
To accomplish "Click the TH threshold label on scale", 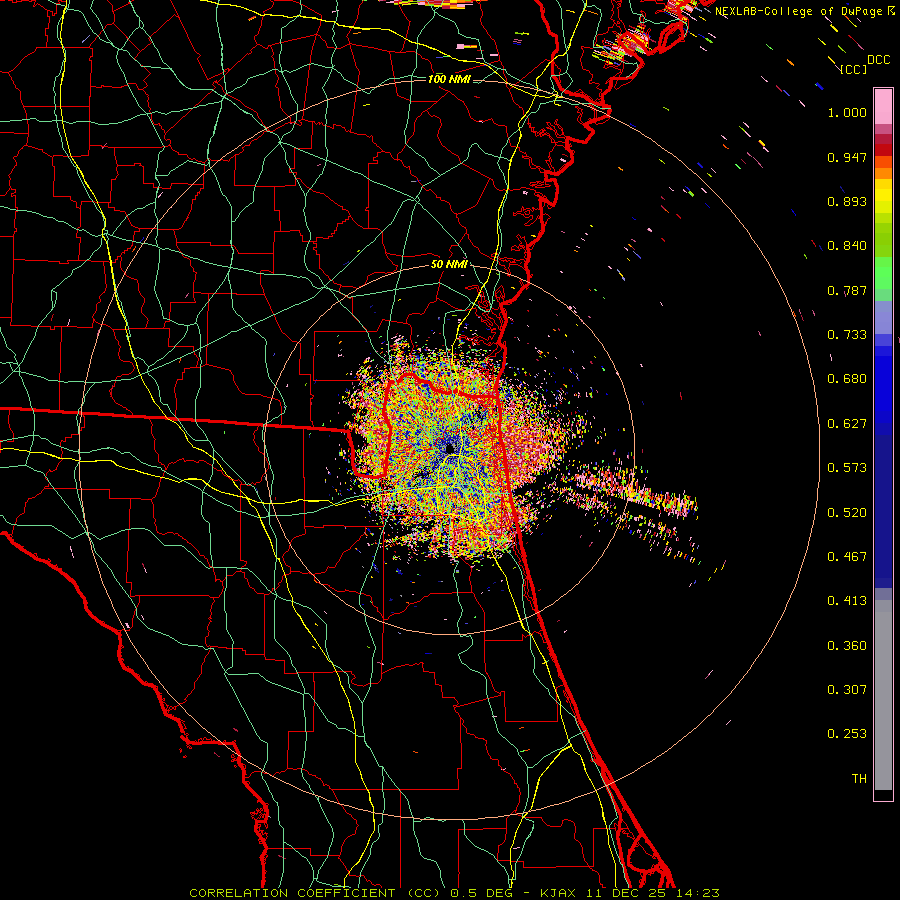I will (859, 779).
